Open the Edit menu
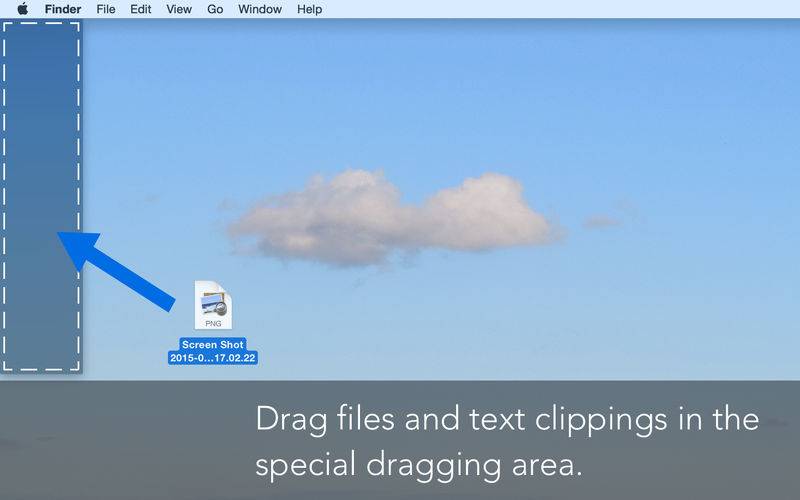This screenshot has height=500, width=800. [140, 9]
